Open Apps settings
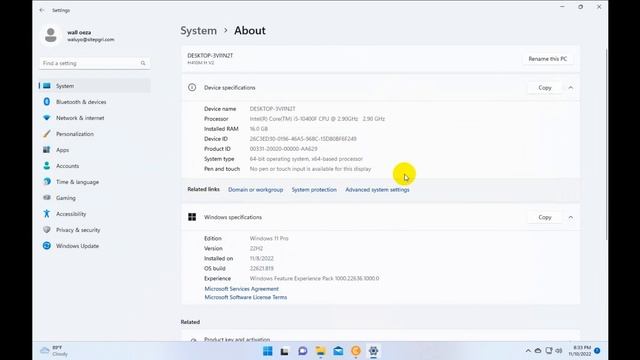 tap(95, 150)
